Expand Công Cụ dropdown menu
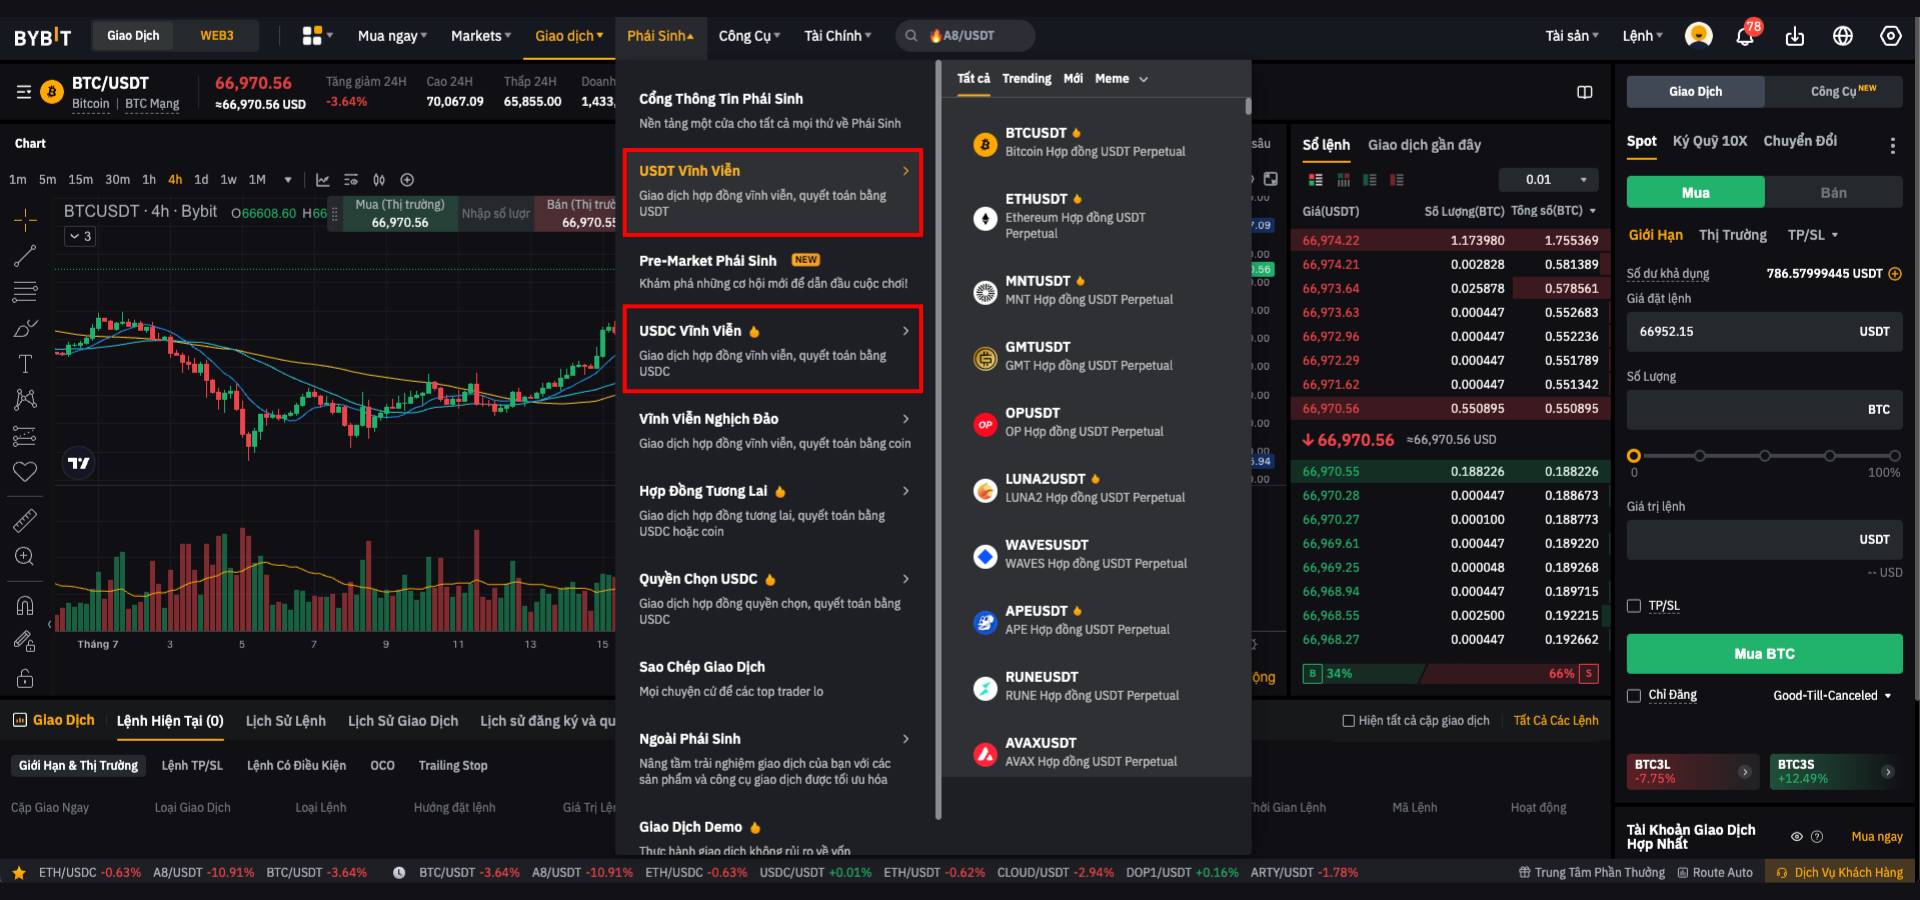The image size is (1920, 900). (x=749, y=36)
